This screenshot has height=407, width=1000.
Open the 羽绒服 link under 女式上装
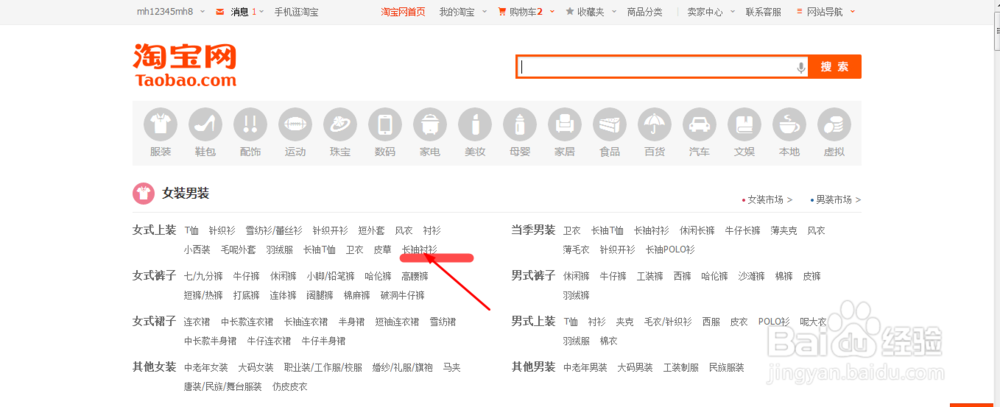[279, 249]
